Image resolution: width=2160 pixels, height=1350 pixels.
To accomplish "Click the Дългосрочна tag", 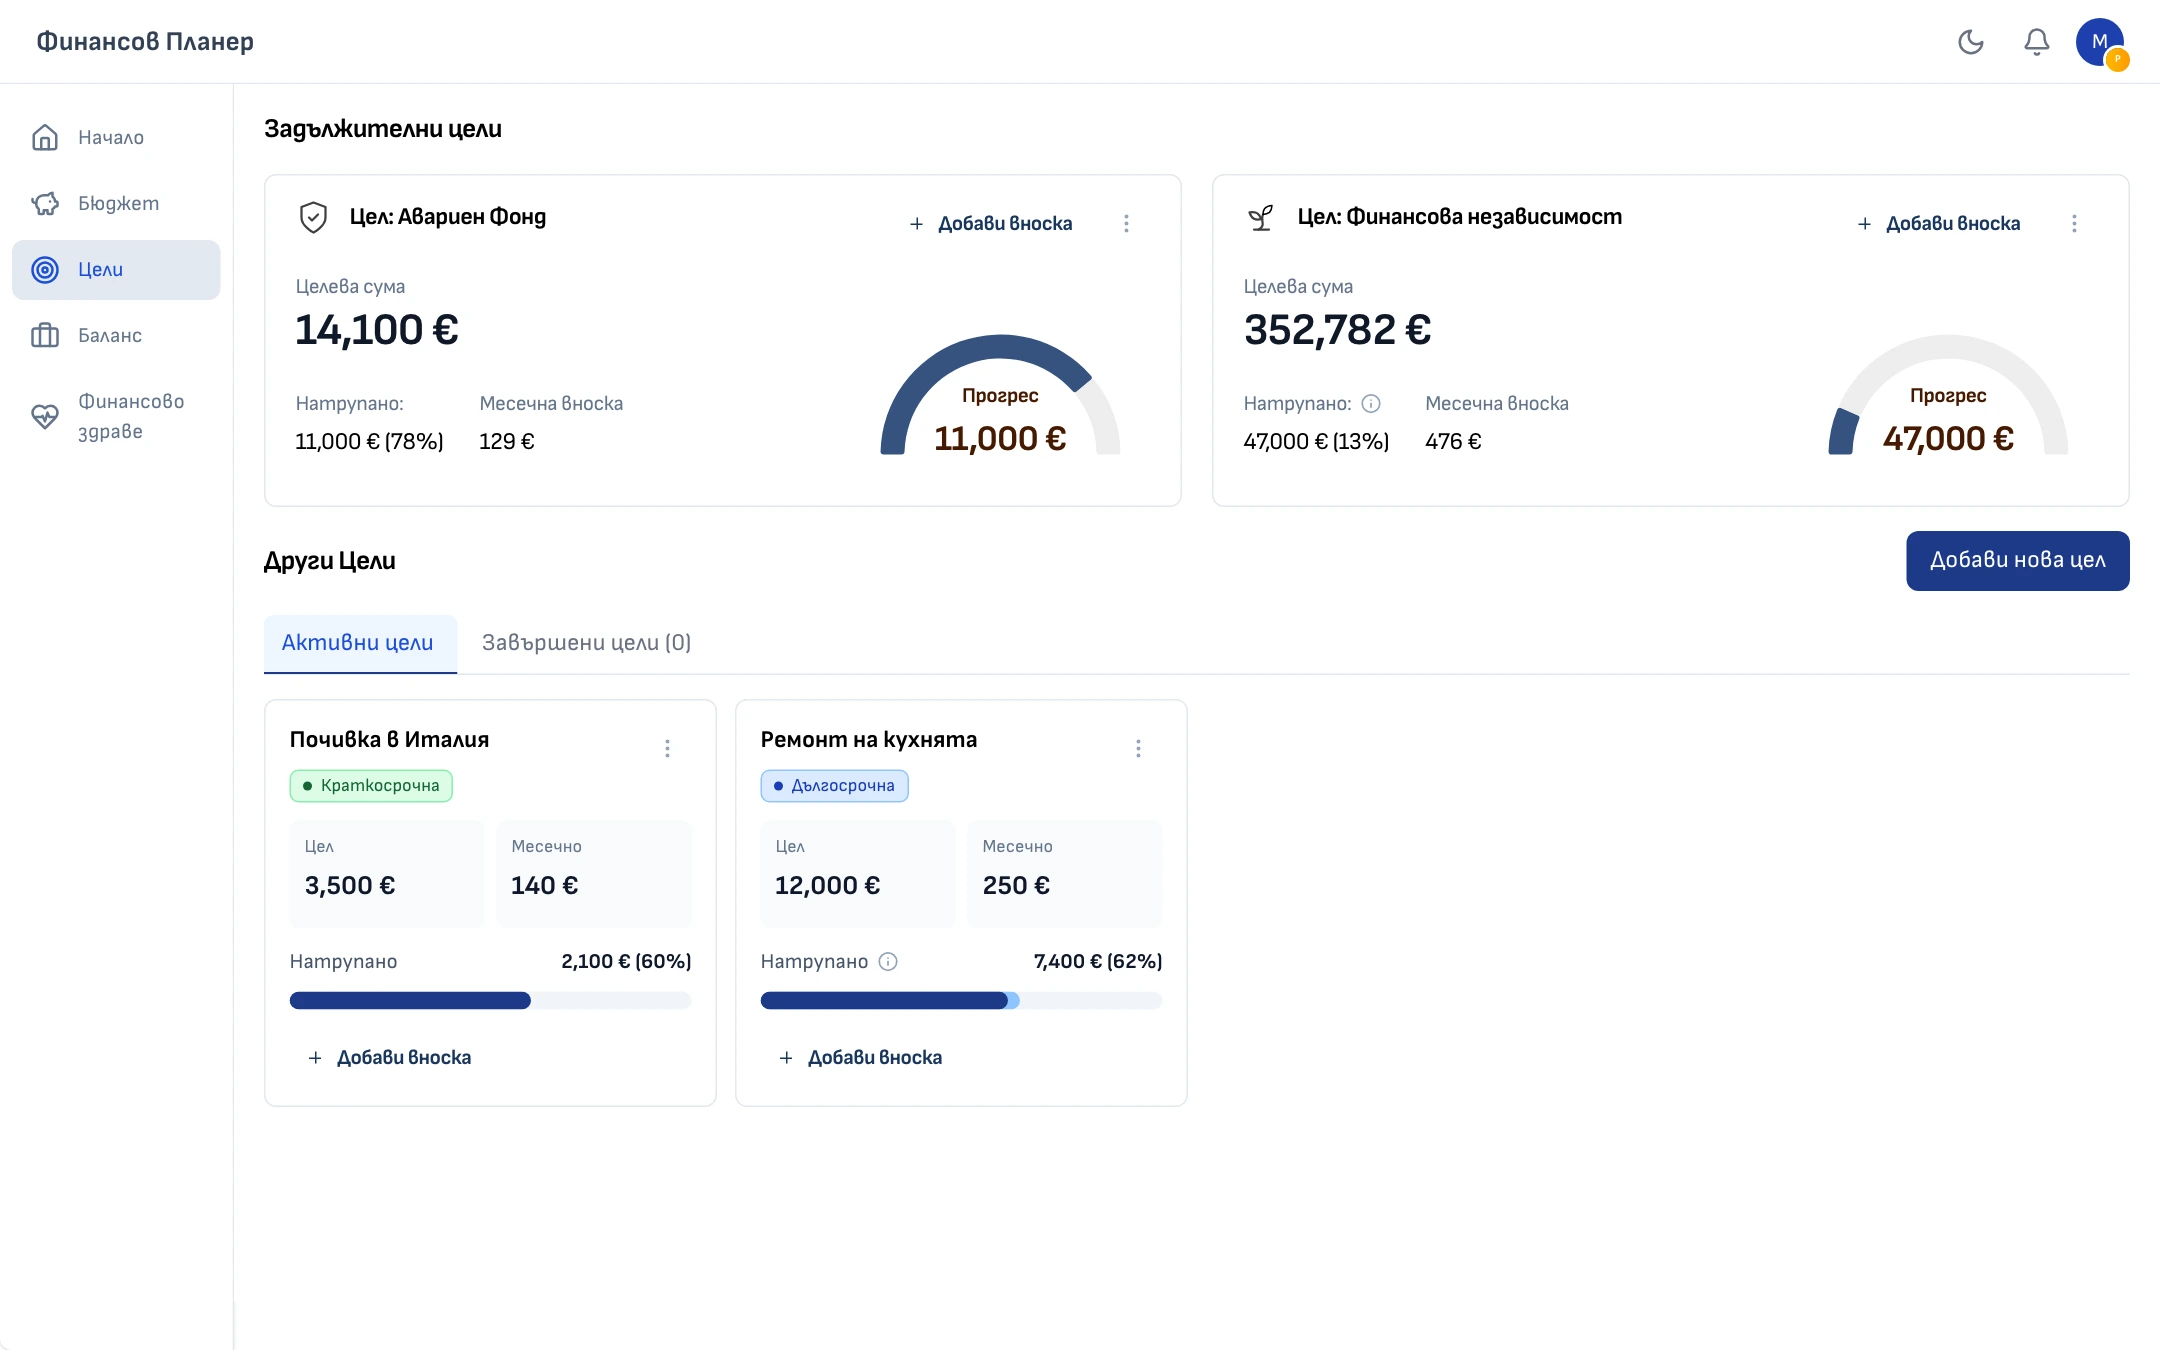I will click(834, 786).
